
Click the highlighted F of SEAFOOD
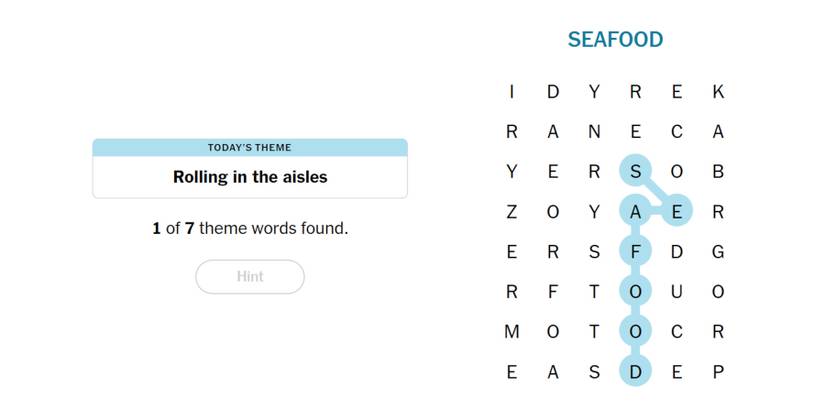pos(635,252)
